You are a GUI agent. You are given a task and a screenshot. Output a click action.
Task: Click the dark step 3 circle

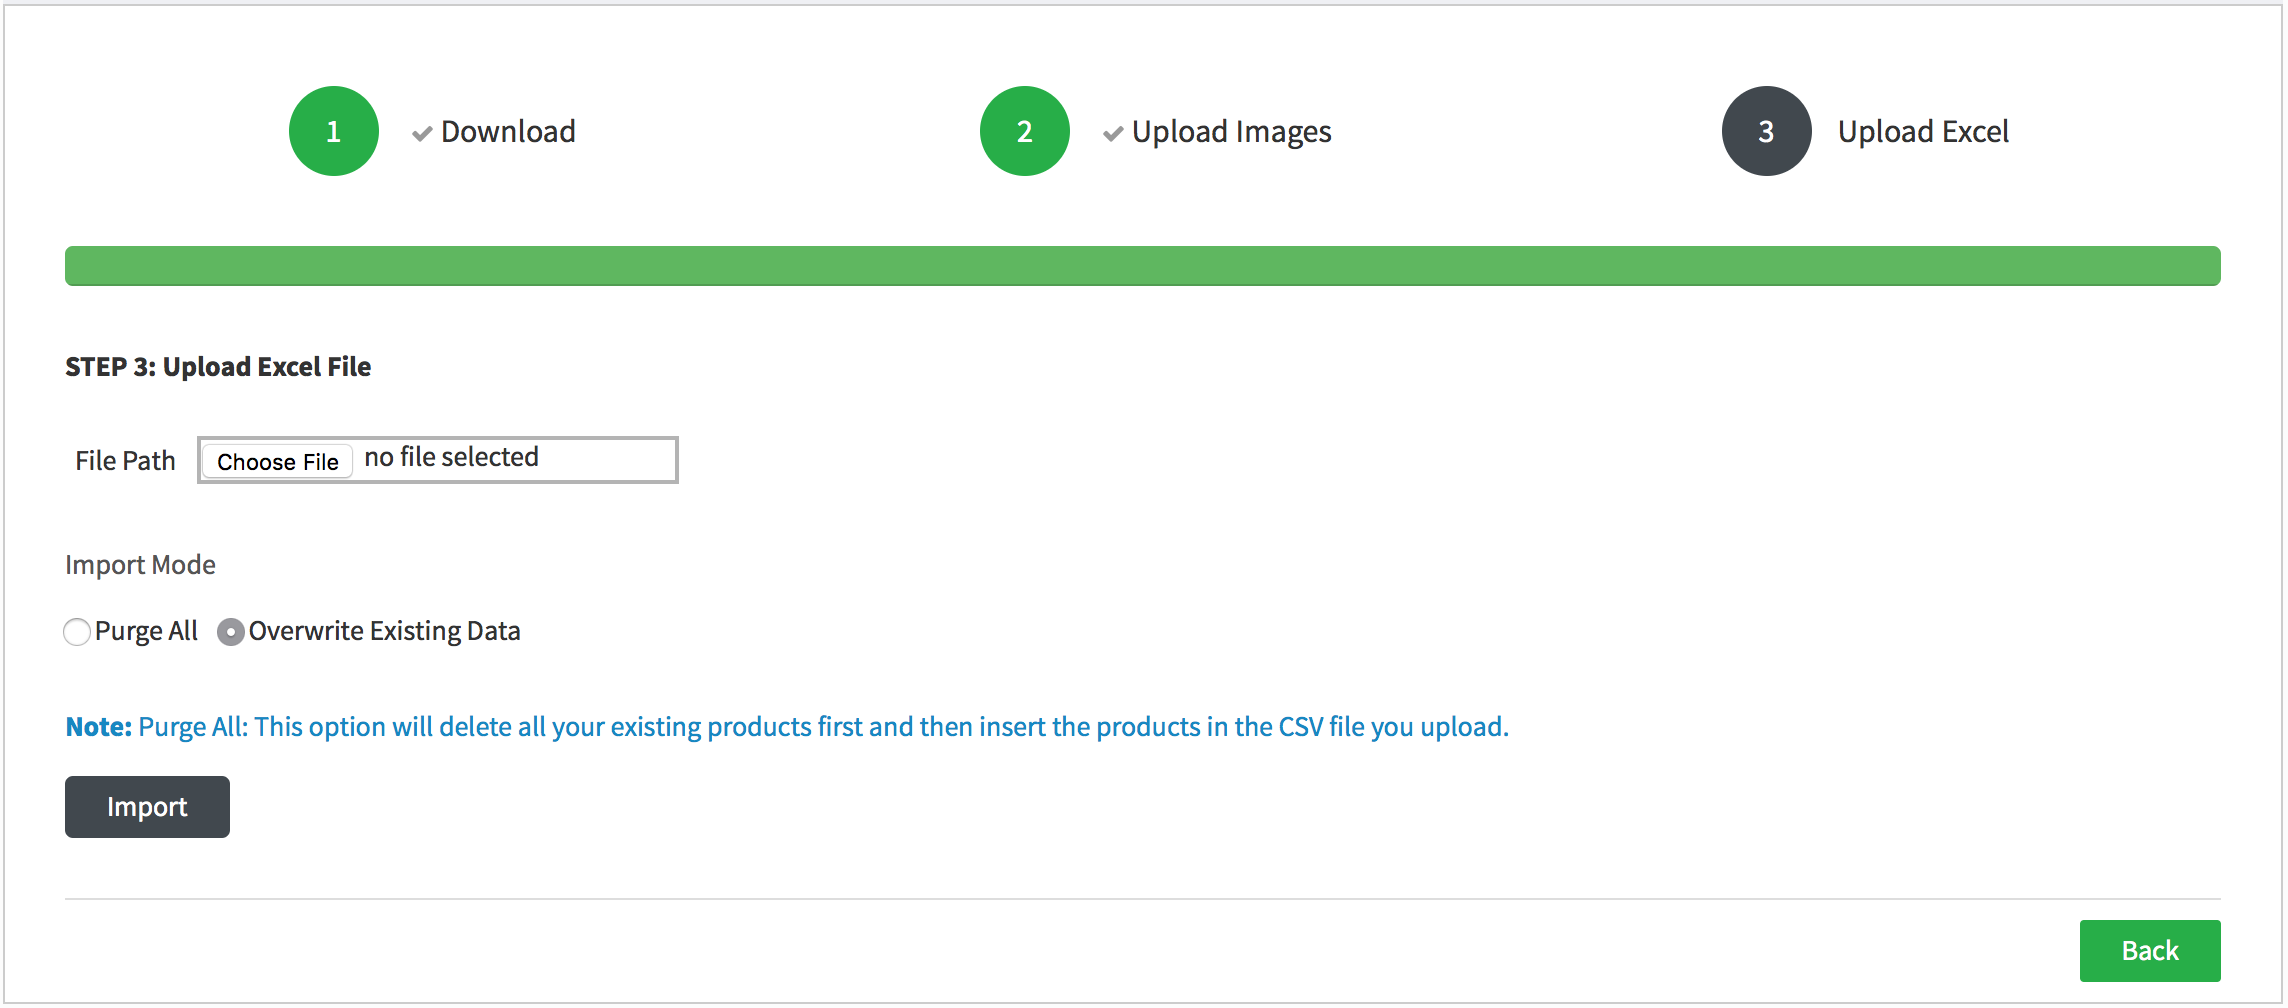tap(1767, 131)
